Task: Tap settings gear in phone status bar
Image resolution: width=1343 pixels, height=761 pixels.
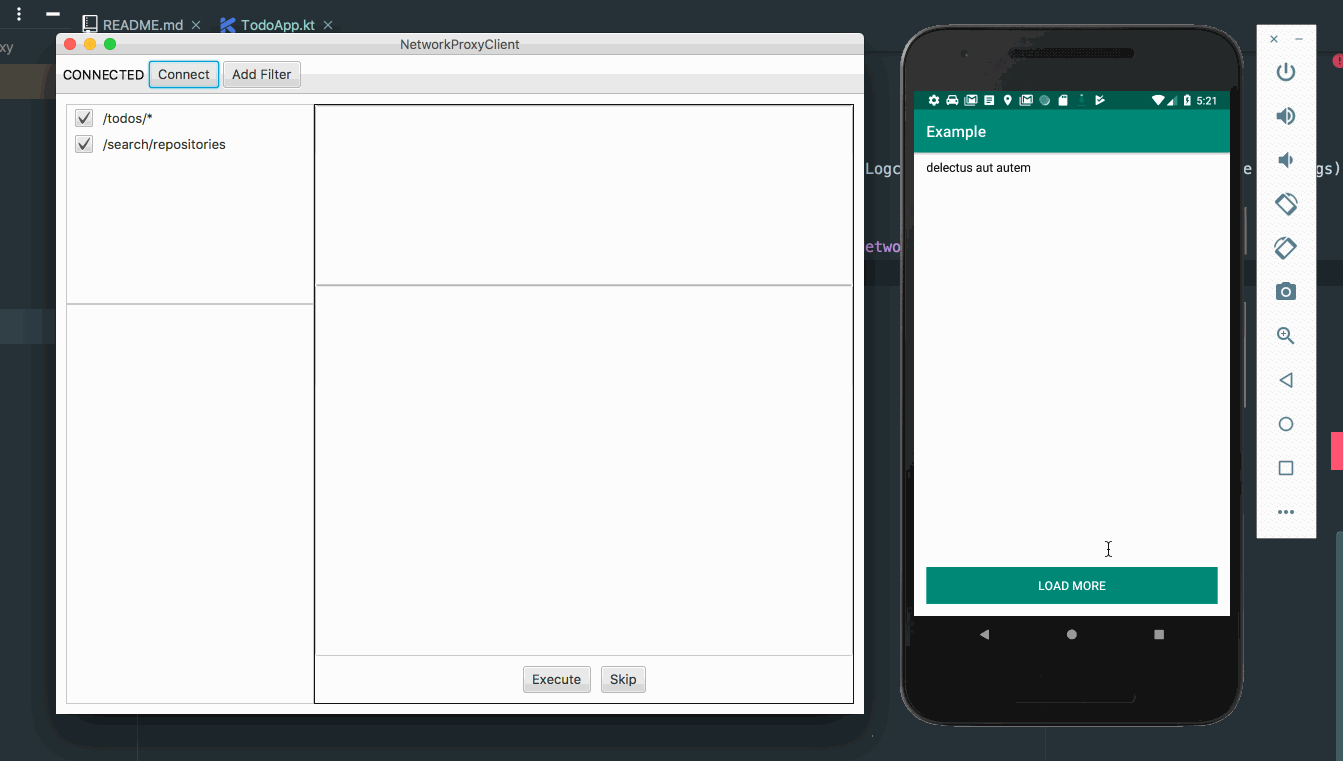Action: point(934,100)
